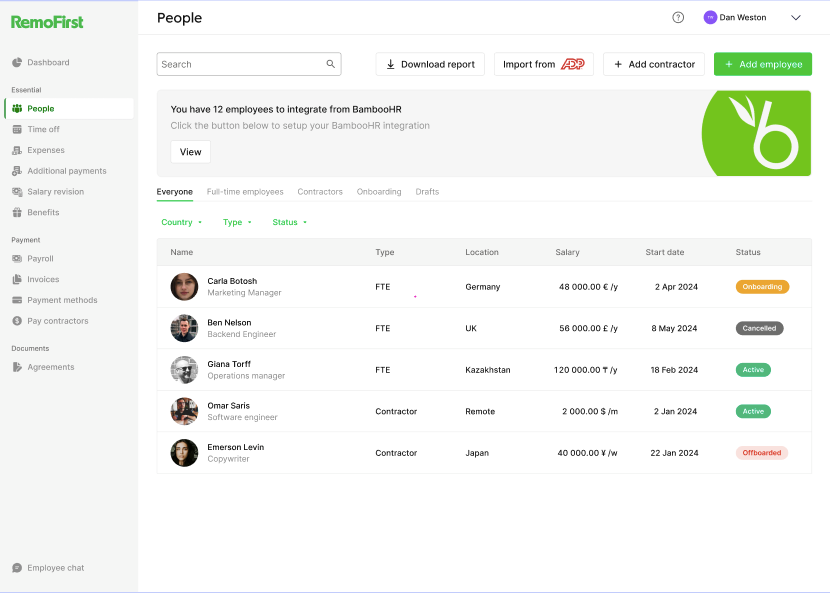This screenshot has height=593, width=830.
Task: Switch to Full-time employees tab
Action: (245, 192)
